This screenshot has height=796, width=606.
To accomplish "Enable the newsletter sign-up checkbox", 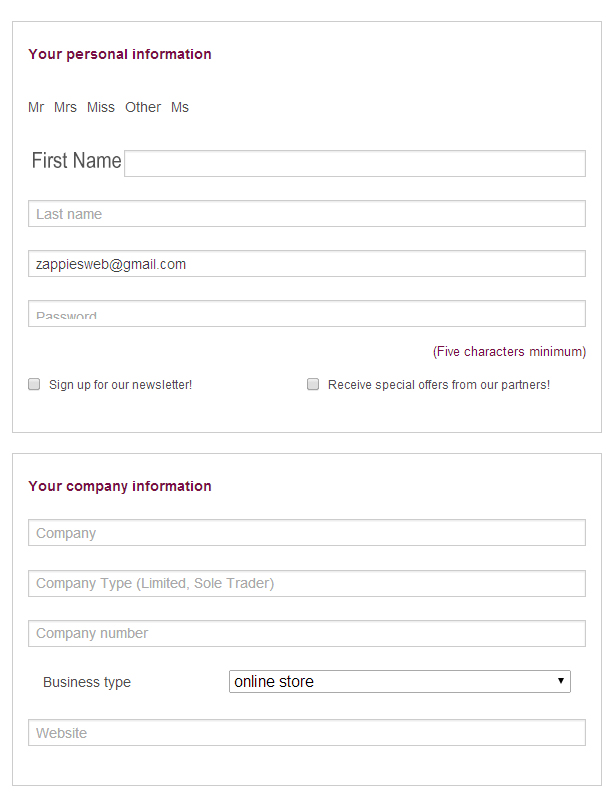I will 34,384.
